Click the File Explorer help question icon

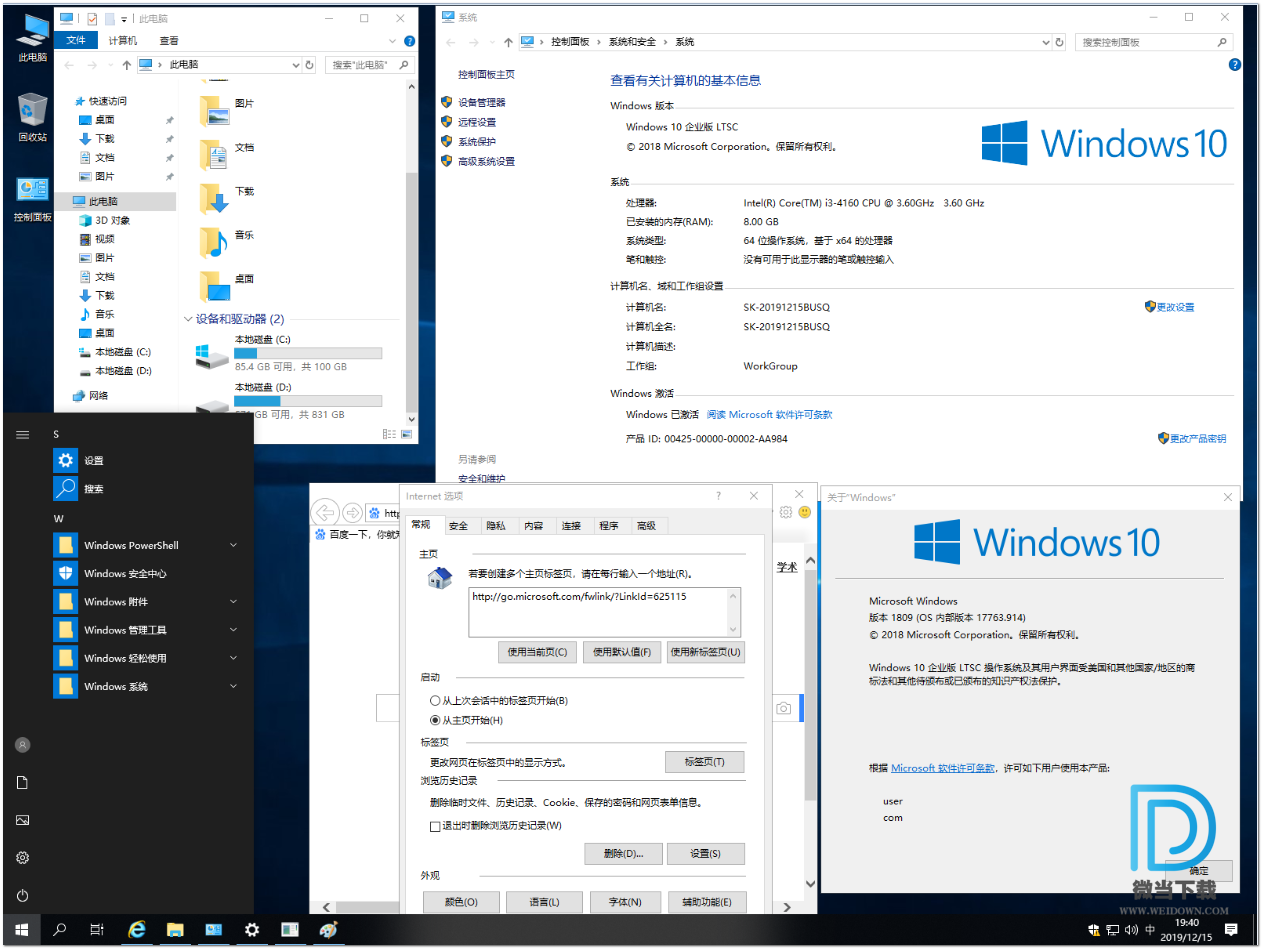click(x=410, y=41)
